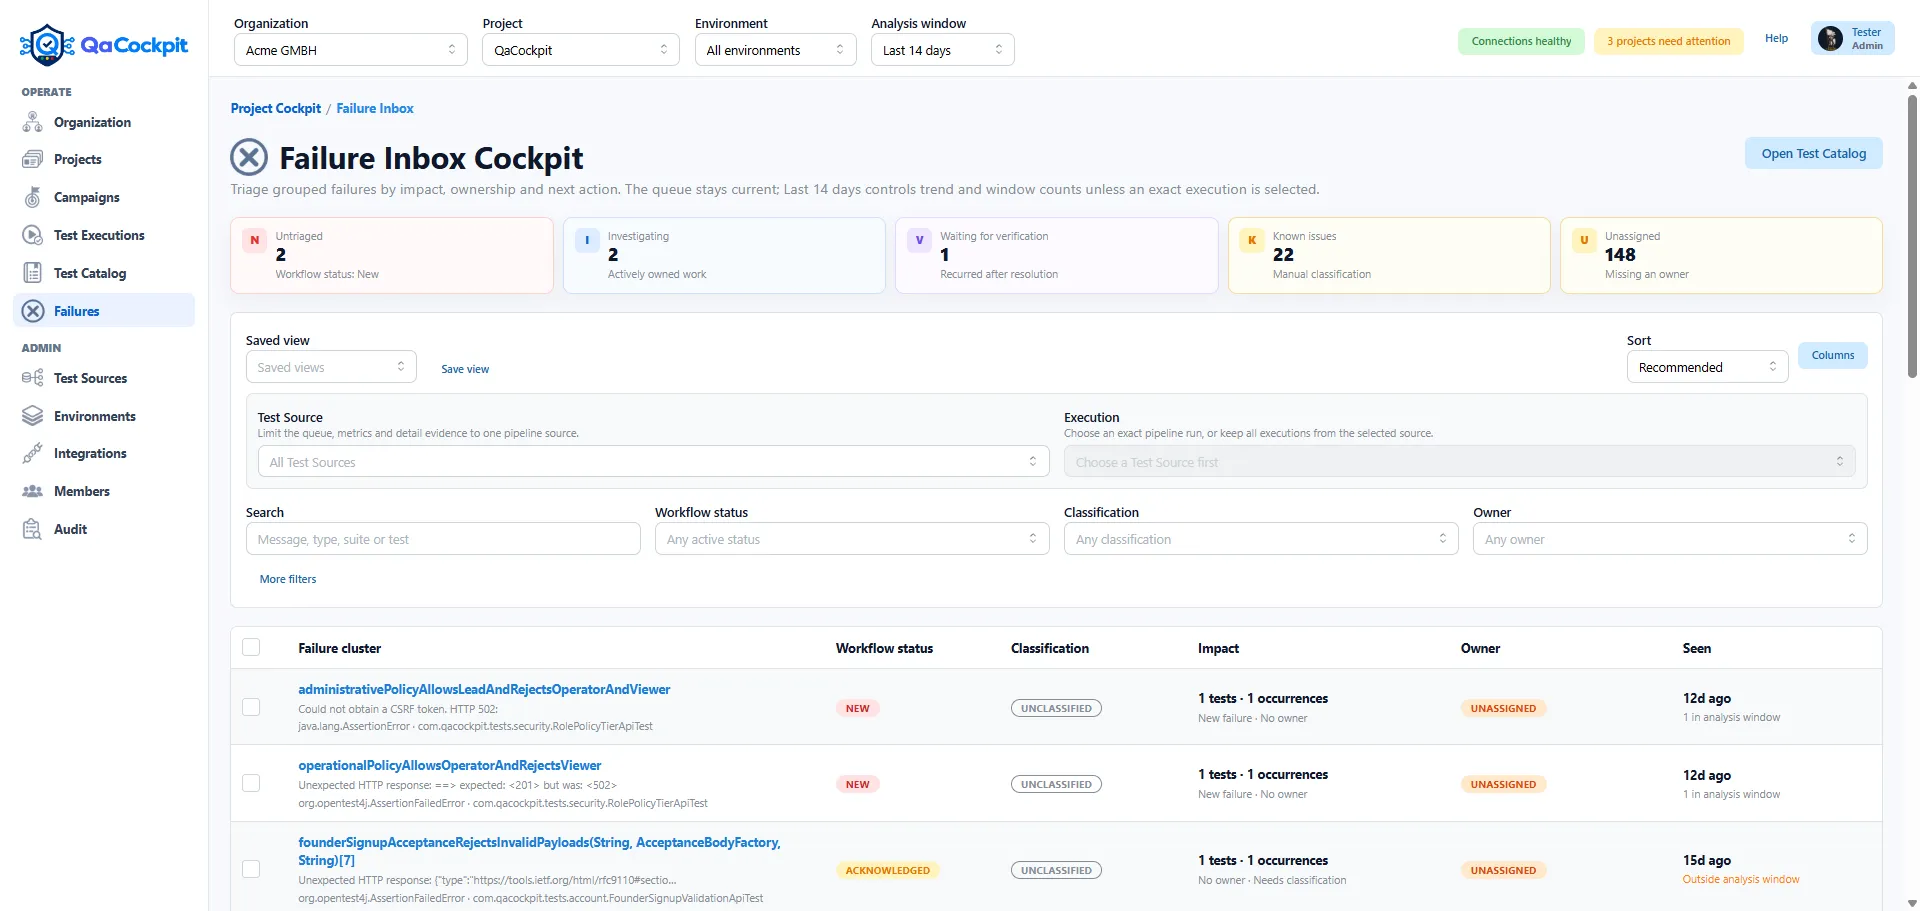Check operationalPolicyAllowsOperatorAndRejectsViewer row
Screen dimensions: 1920x911
[x=251, y=783]
